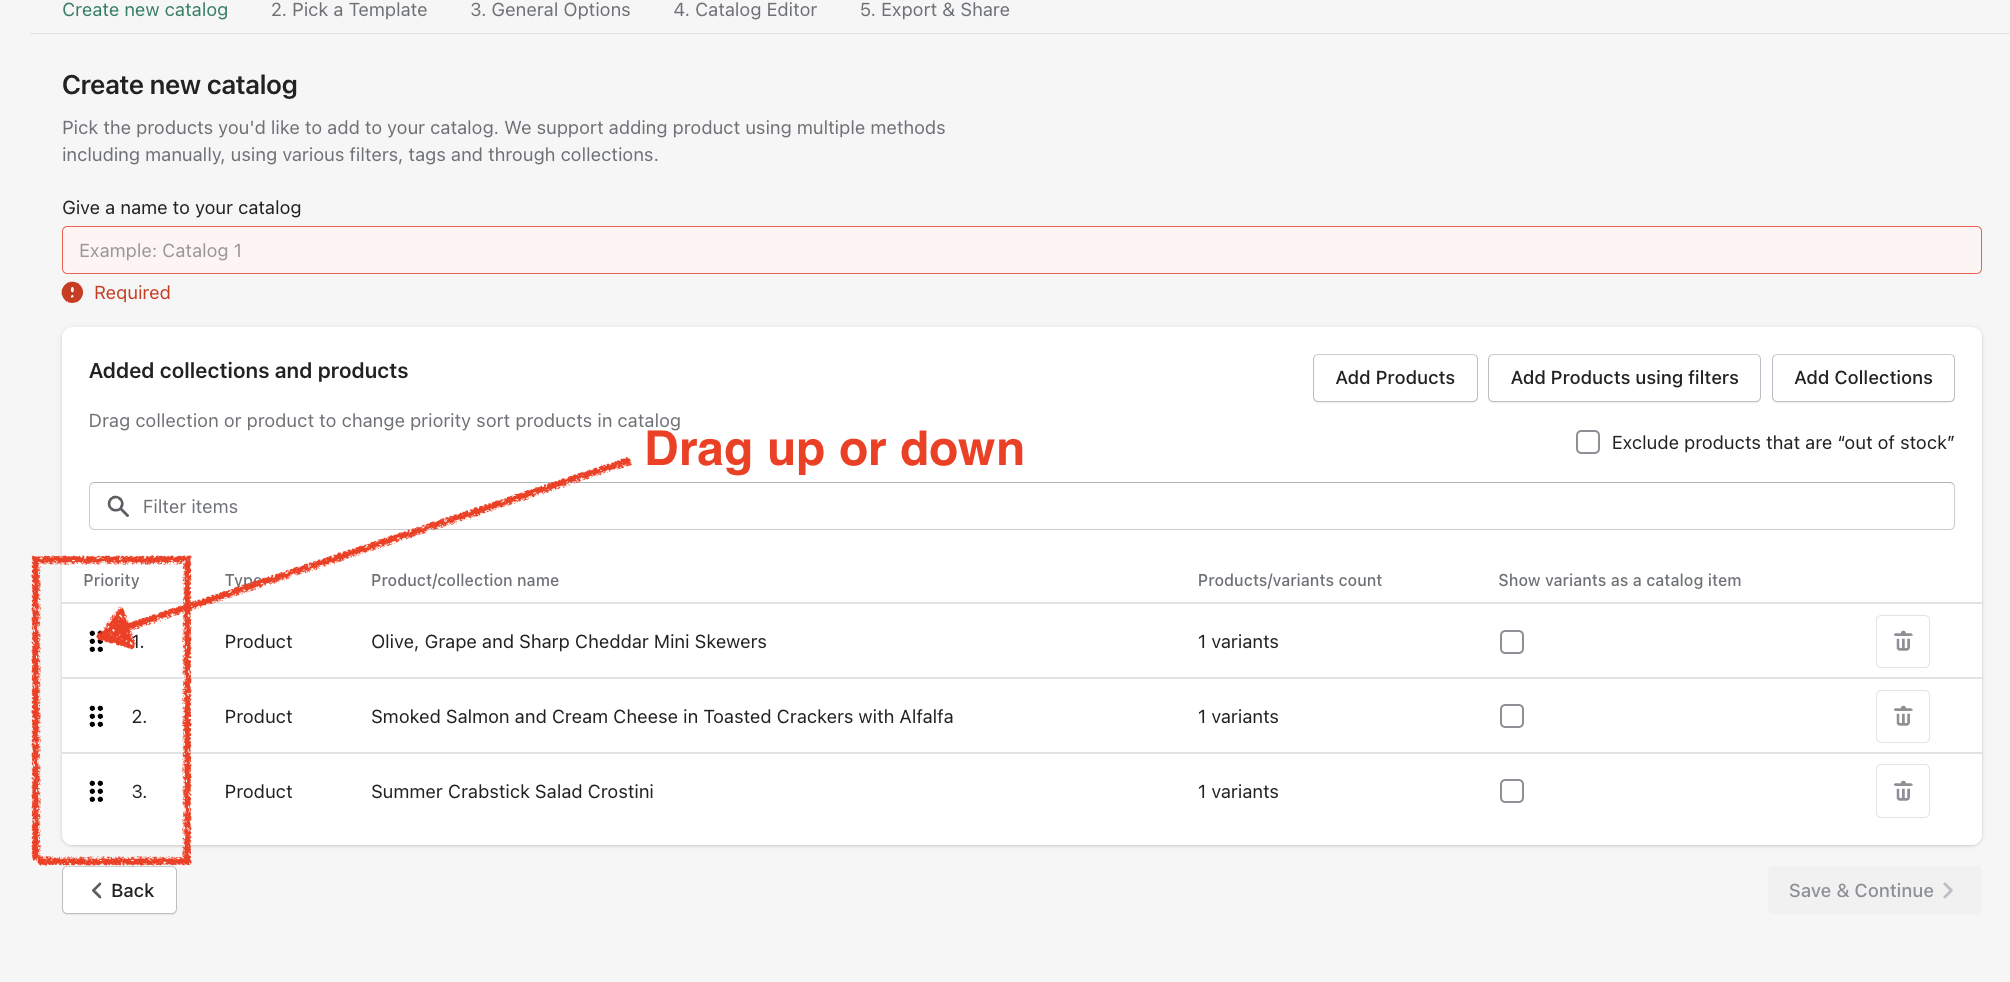Click drag handle for priority 2 row
The height and width of the screenshot is (982, 2010).
click(x=96, y=716)
